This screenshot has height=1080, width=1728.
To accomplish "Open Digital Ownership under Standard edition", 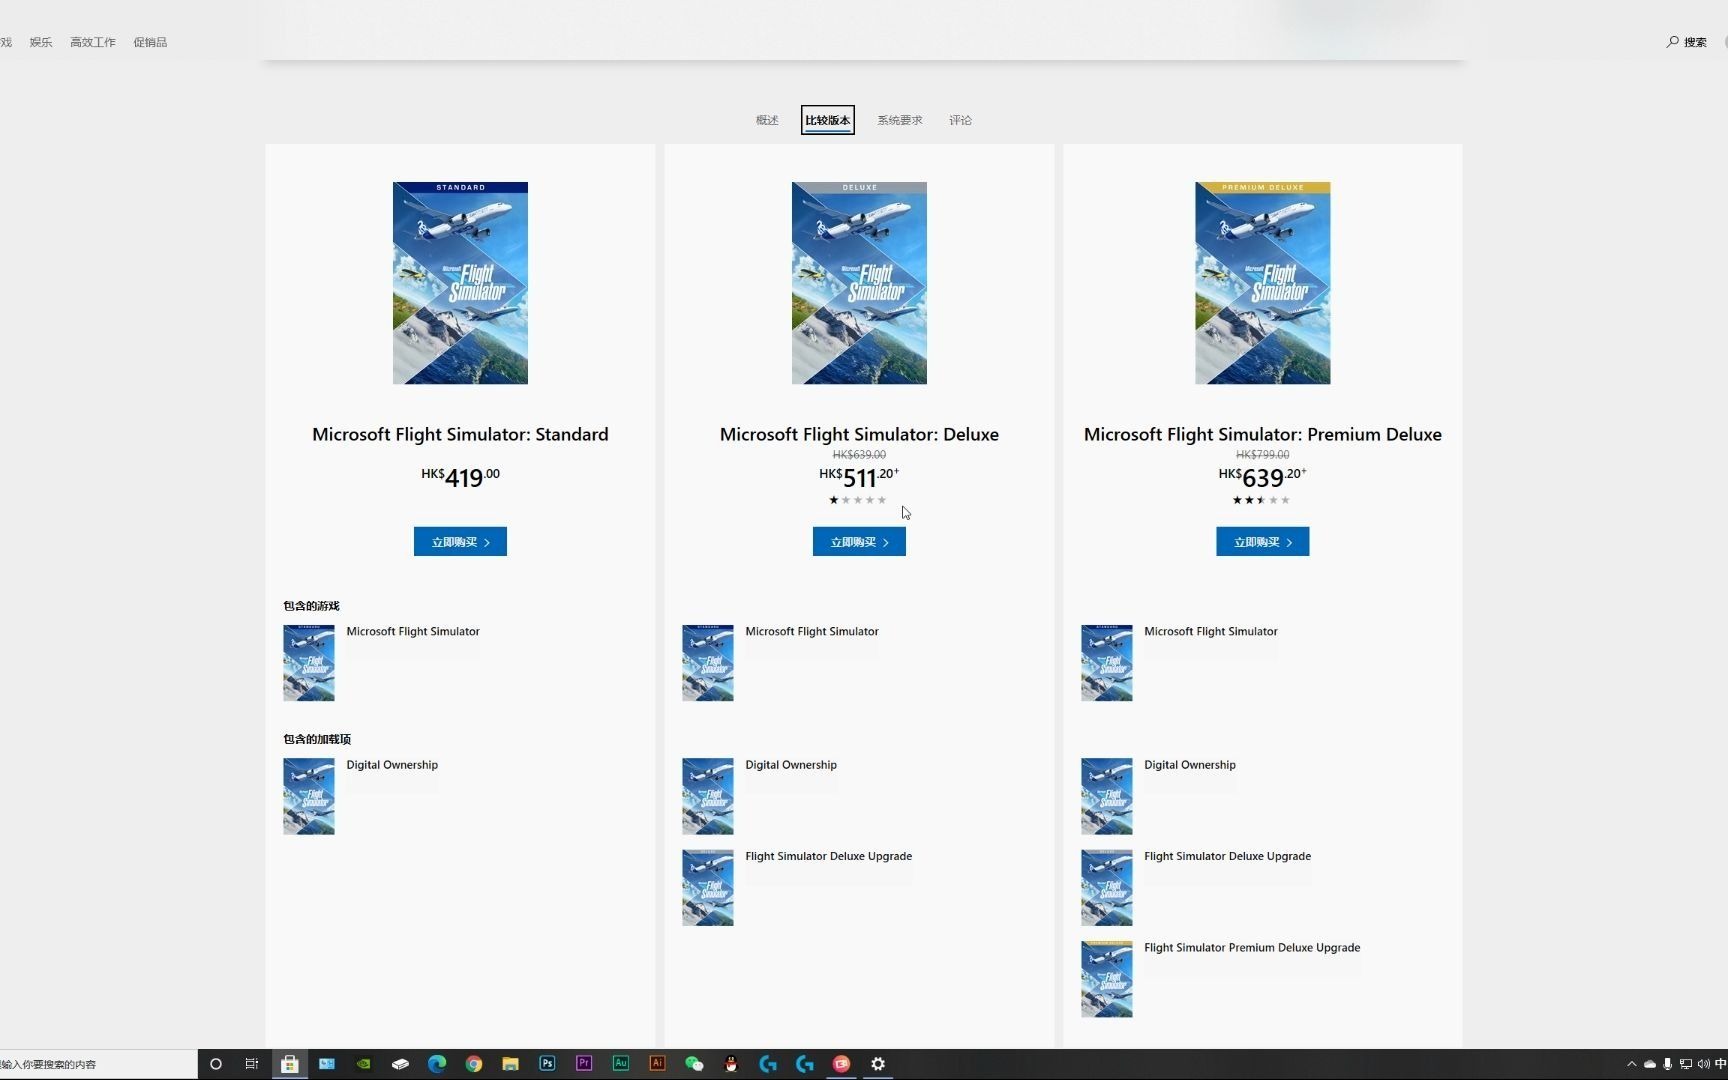I will coord(392,765).
